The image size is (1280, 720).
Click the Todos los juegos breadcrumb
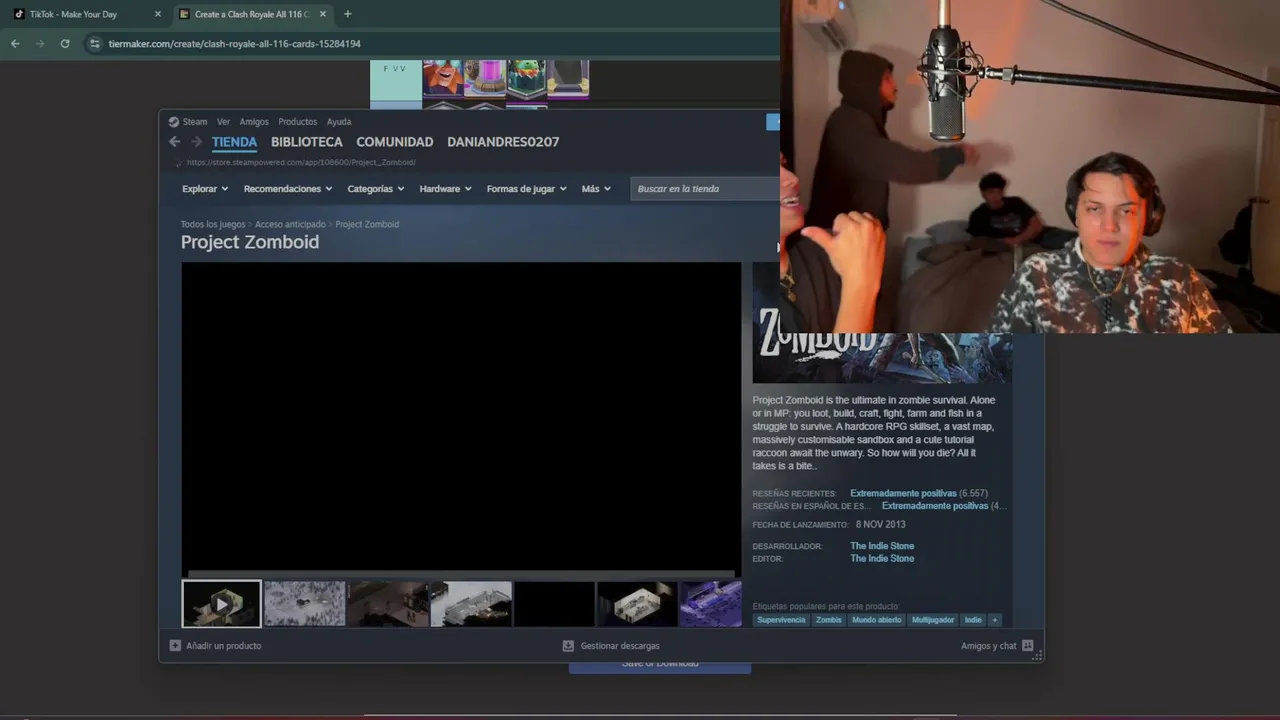[x=213, y=224]
